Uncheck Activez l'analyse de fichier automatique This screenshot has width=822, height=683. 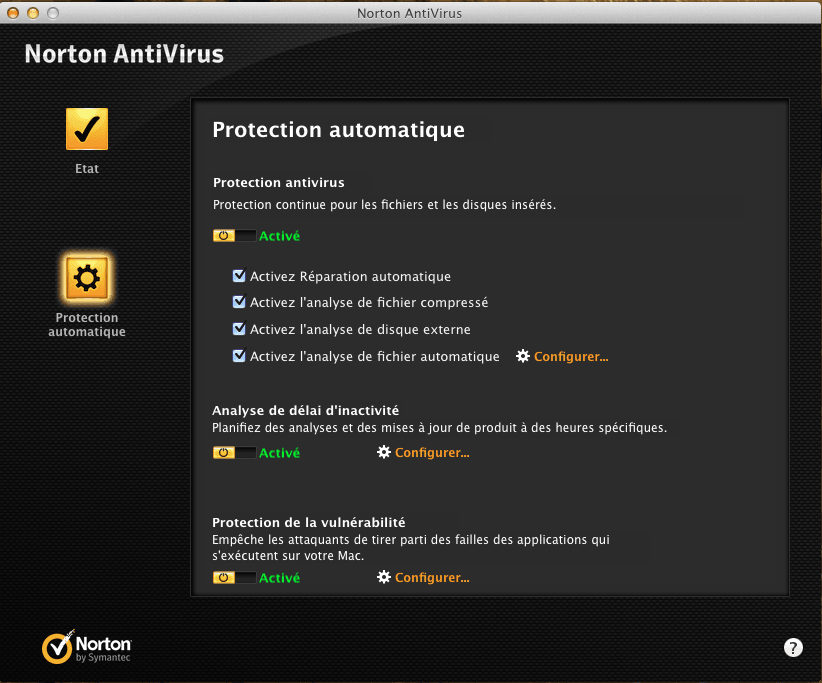(239, 356)
